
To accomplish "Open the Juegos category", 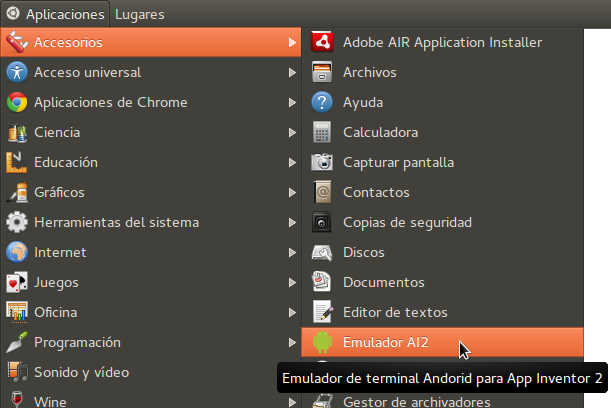I will 151,282.
